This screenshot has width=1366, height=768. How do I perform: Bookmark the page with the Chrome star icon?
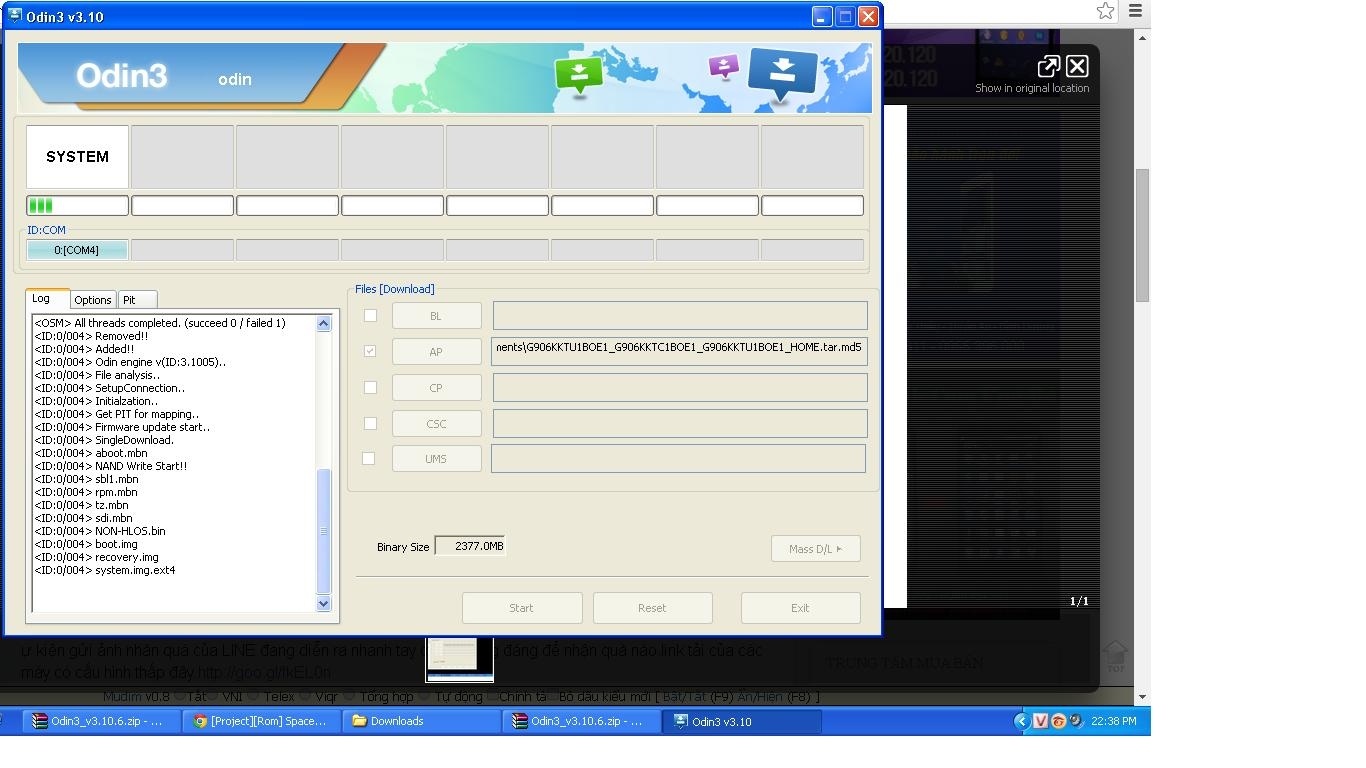point(1105,11)
